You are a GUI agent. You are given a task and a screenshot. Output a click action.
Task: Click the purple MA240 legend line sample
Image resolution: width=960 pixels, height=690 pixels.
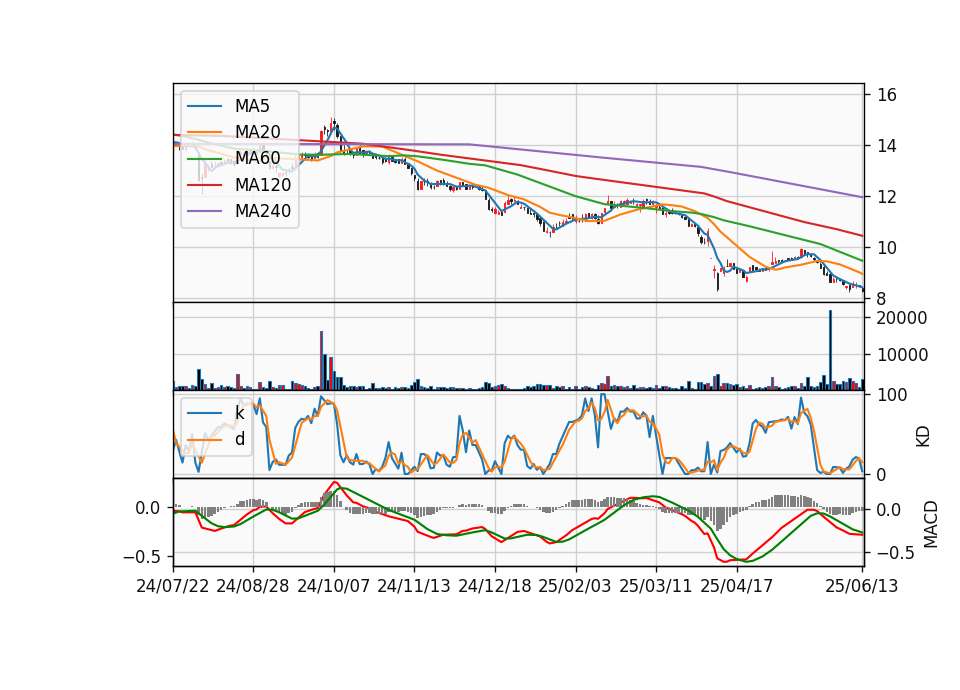204,211
